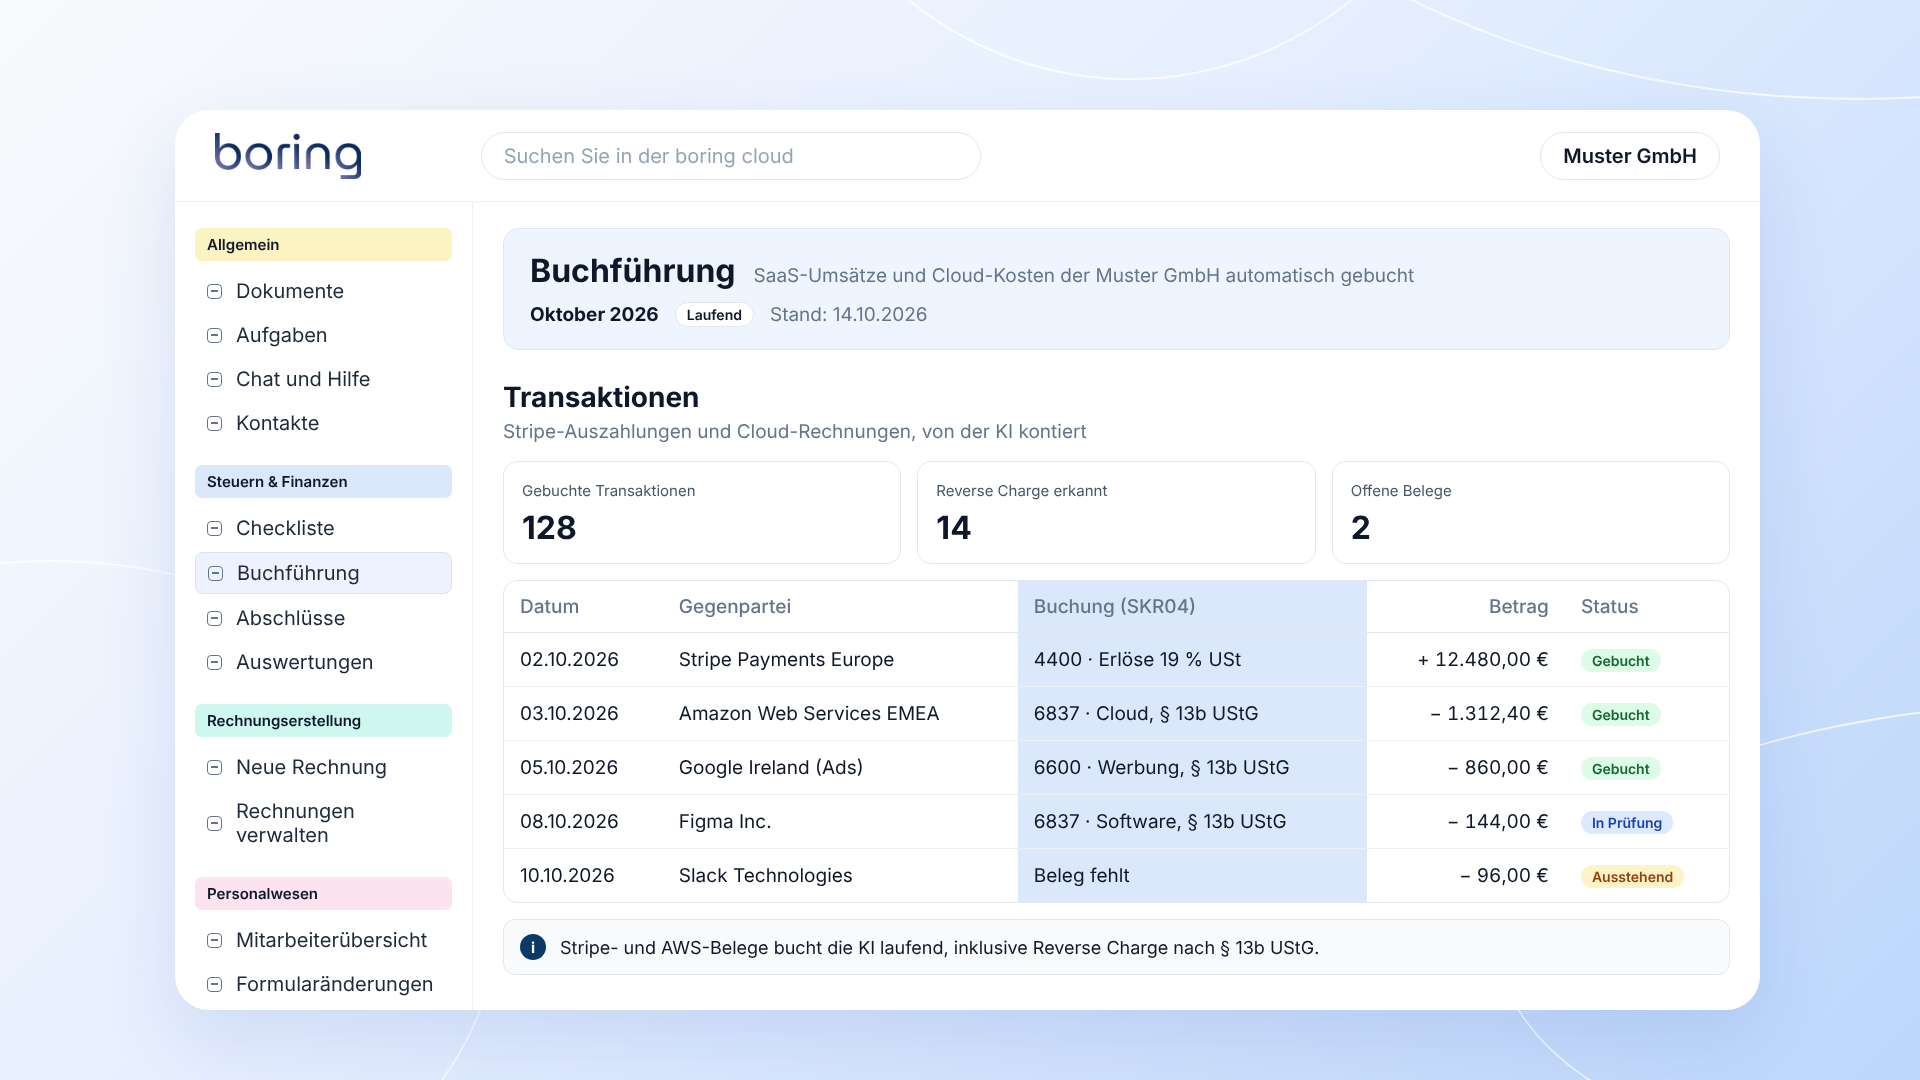
Task: Open Kontakte page
Action: (x=323, y=423)
